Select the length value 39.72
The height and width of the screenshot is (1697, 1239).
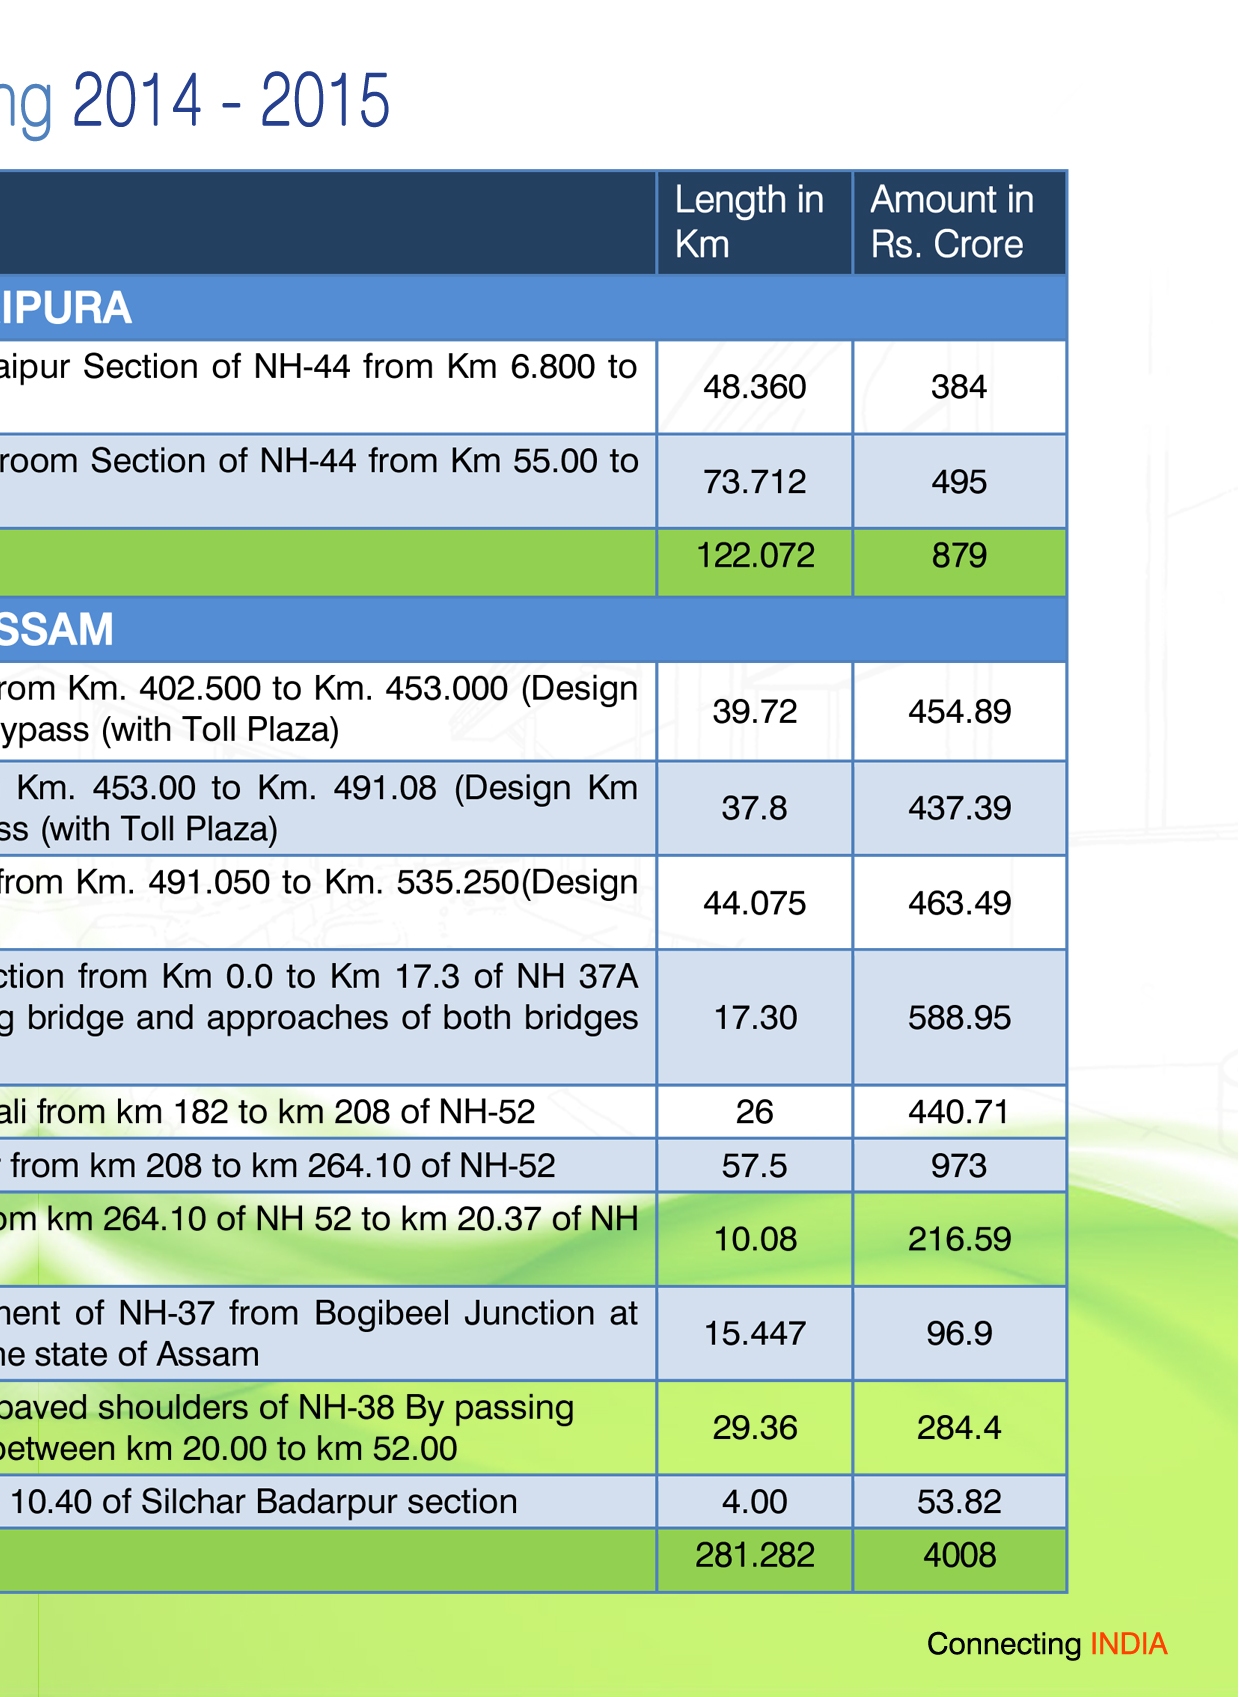pos(754,712)
